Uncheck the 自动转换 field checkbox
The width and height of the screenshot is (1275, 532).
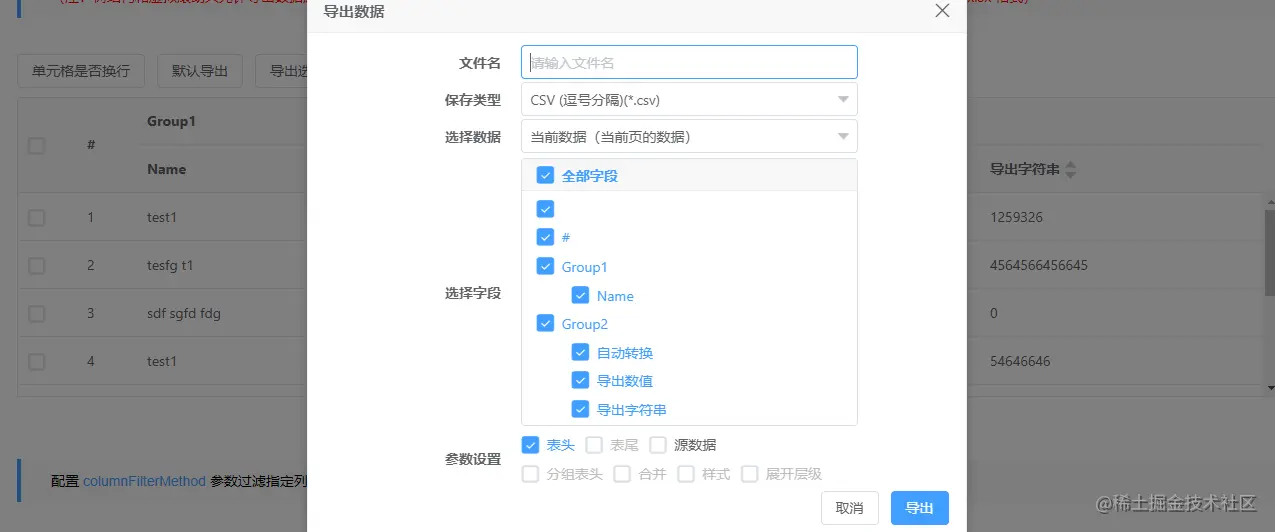pyautogui.click(x=580, y=353)
